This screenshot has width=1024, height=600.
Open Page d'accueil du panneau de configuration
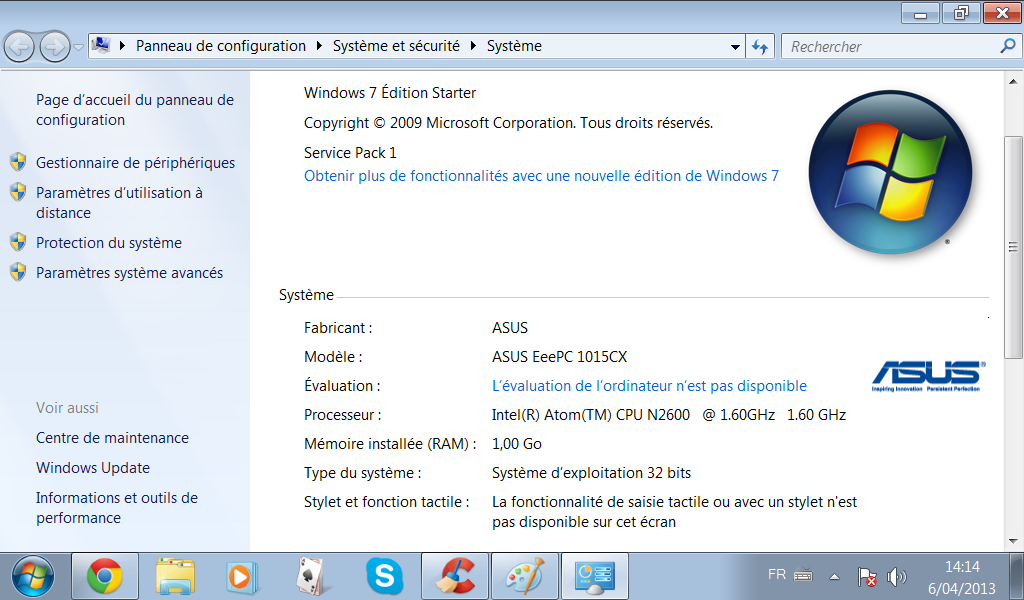(135, 110)
